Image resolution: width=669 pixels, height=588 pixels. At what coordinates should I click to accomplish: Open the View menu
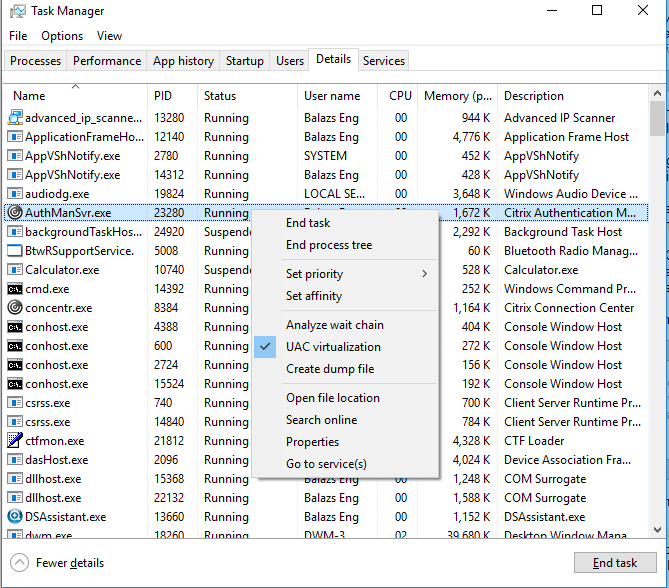tap(109, 36)
